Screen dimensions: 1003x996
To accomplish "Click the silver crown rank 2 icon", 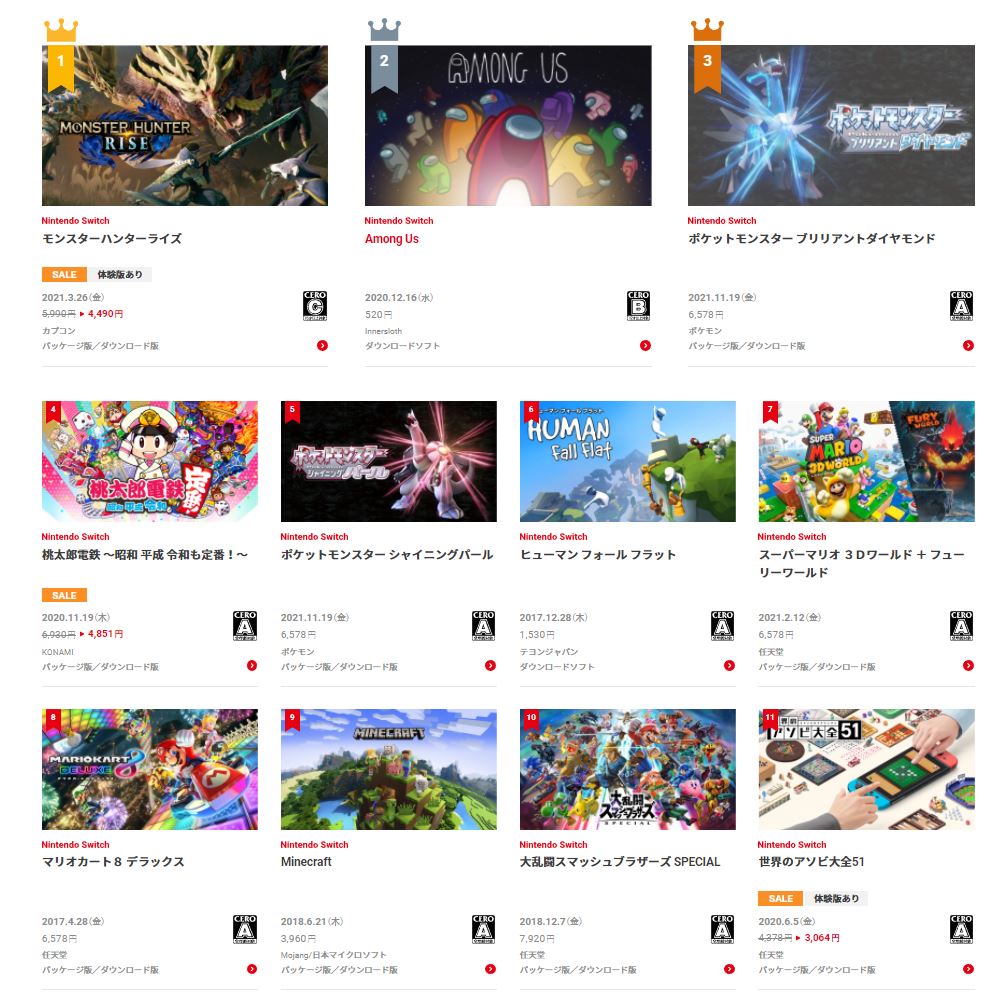I will point(384,30).
